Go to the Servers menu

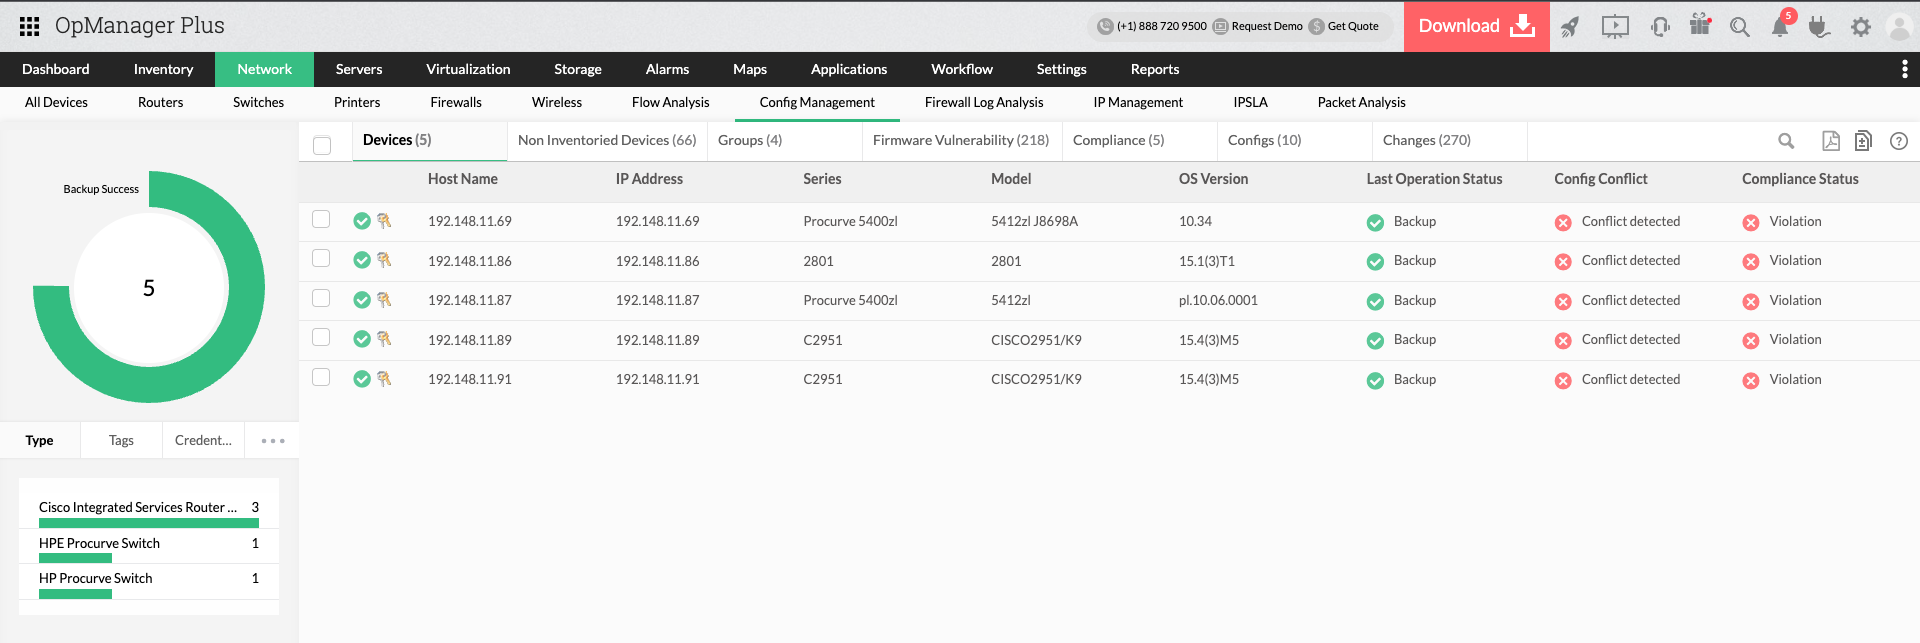tap(359, 69)
